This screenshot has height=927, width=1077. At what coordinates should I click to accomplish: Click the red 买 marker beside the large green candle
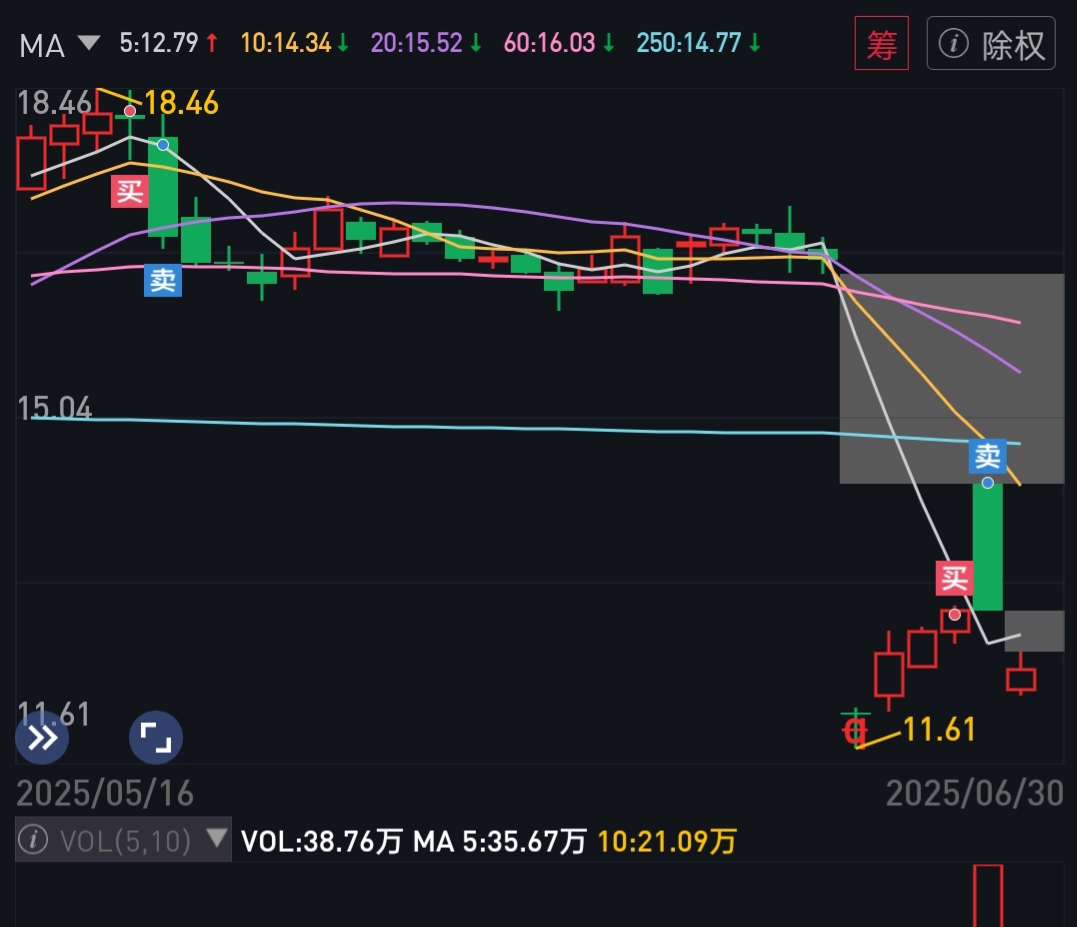[955, 578]
